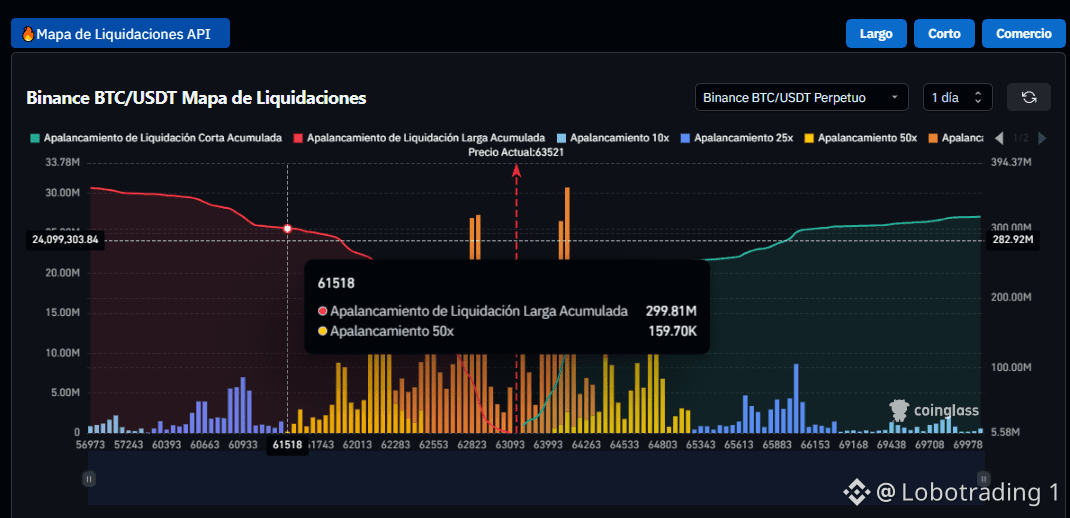Image resolution: width=1070 pixels, height=518 pixels.
Task: Toggle Liquidación Larga Acumulada legend series
Action: 419,138
